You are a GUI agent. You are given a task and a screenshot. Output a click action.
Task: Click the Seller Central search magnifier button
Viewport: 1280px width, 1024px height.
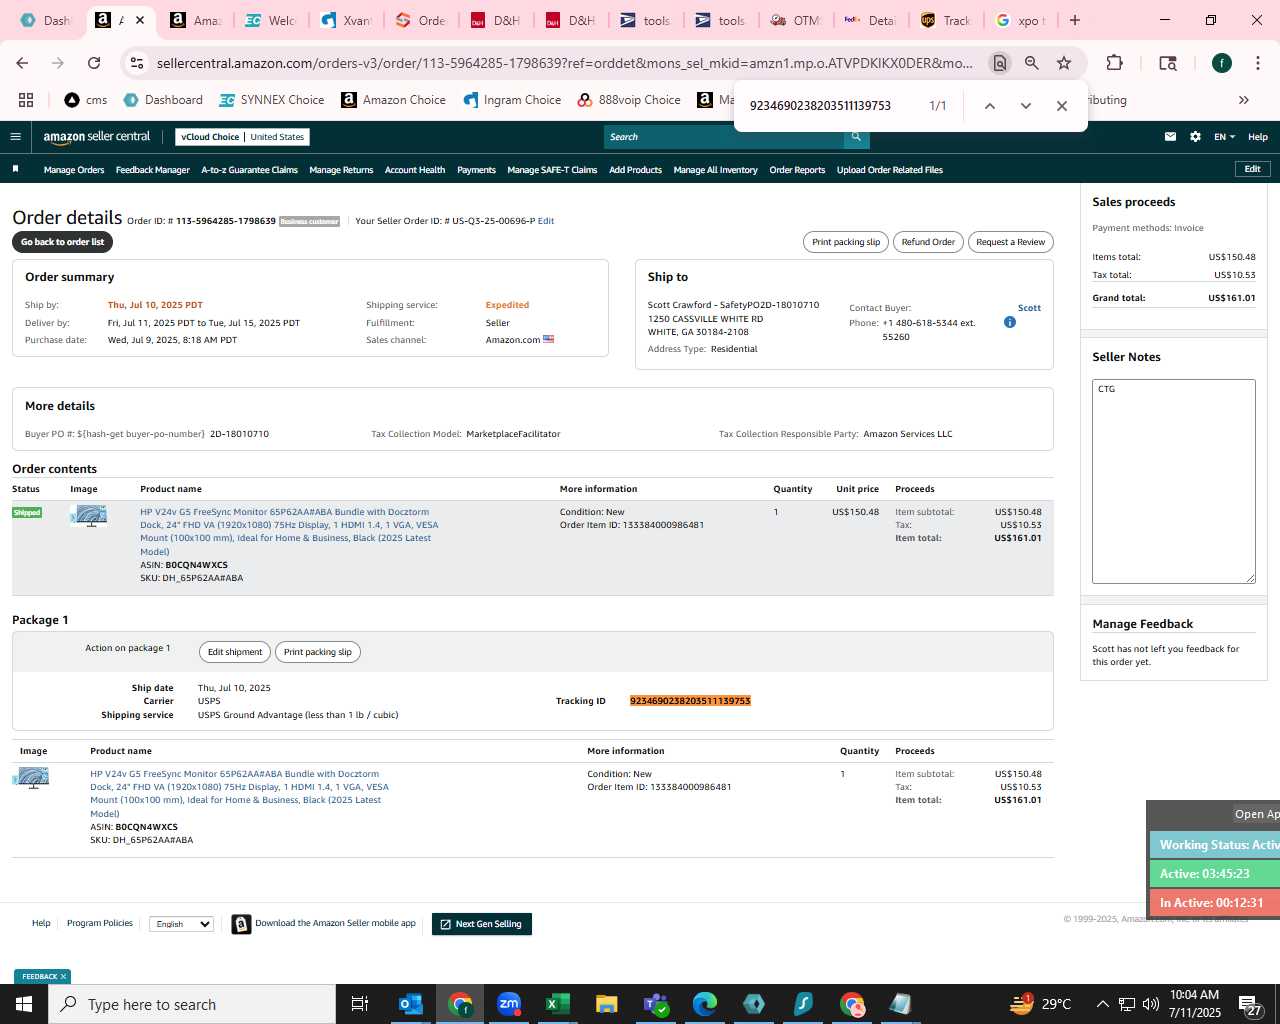click(x=856, y=137)
